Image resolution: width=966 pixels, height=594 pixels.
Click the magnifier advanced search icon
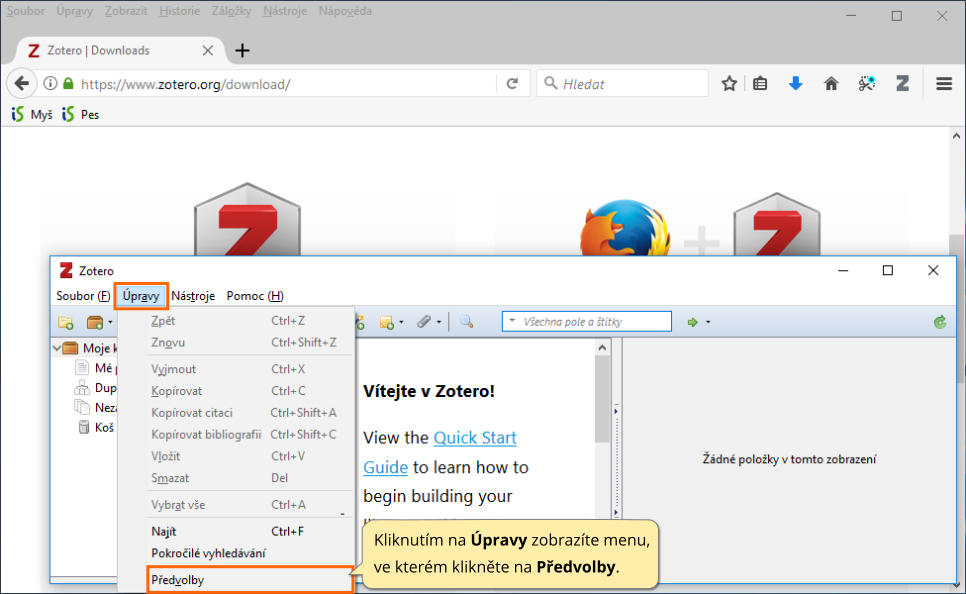[x=466, y=322]
